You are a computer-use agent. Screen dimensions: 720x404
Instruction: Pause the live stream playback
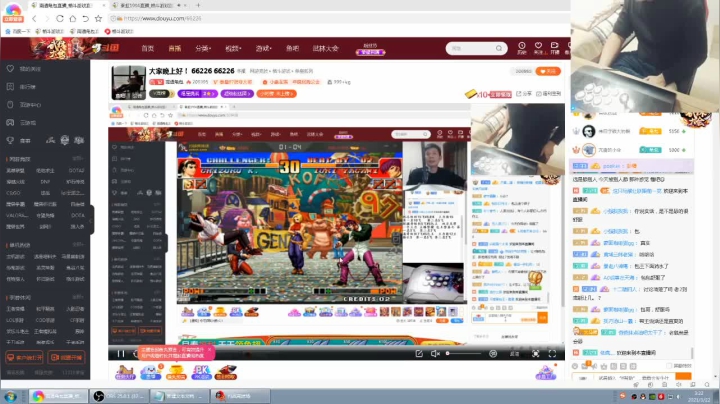click(121, 354)
